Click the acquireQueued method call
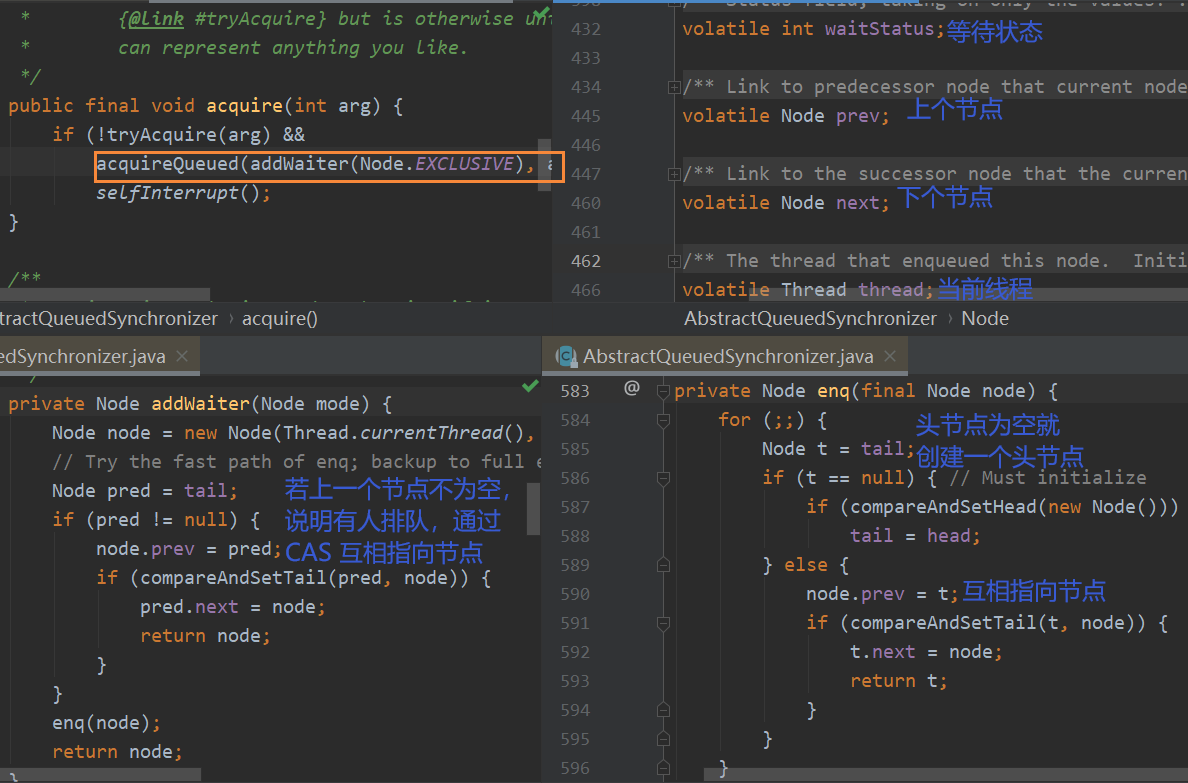 click(x=167, y=164)
